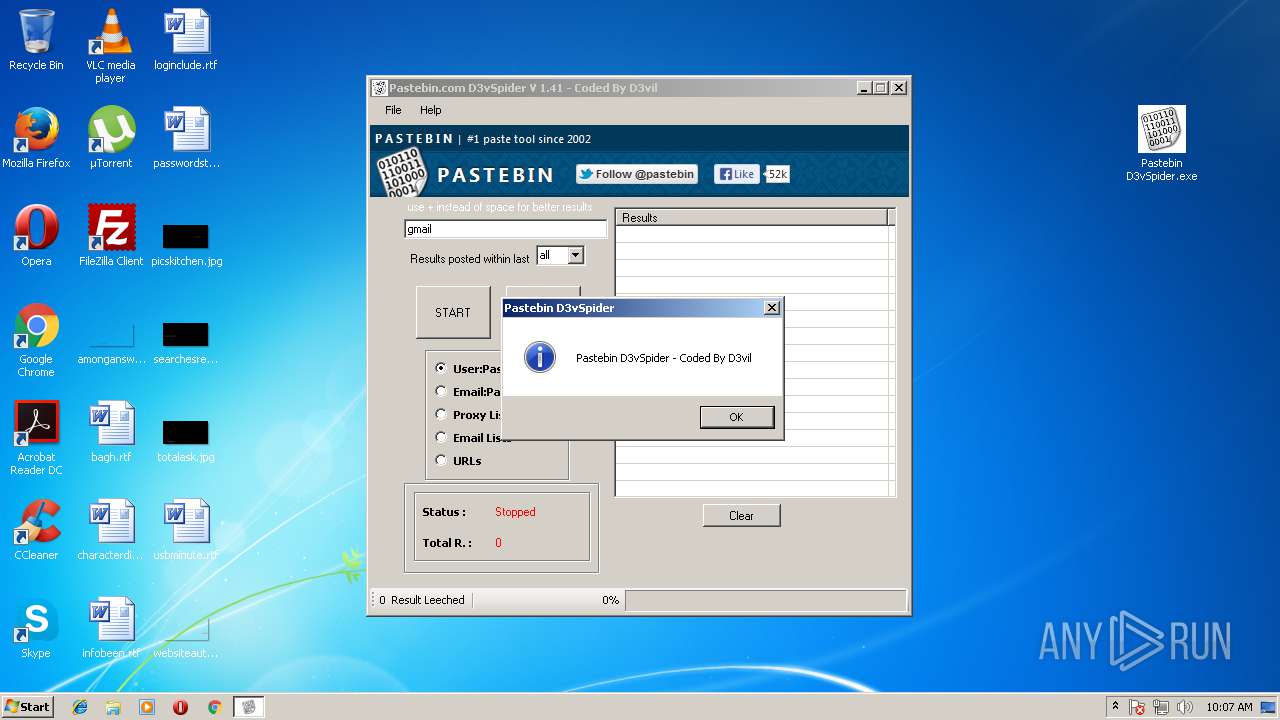Click the network tray icon
This screenshot has width=1280, height=720.
coord(1161,707)
